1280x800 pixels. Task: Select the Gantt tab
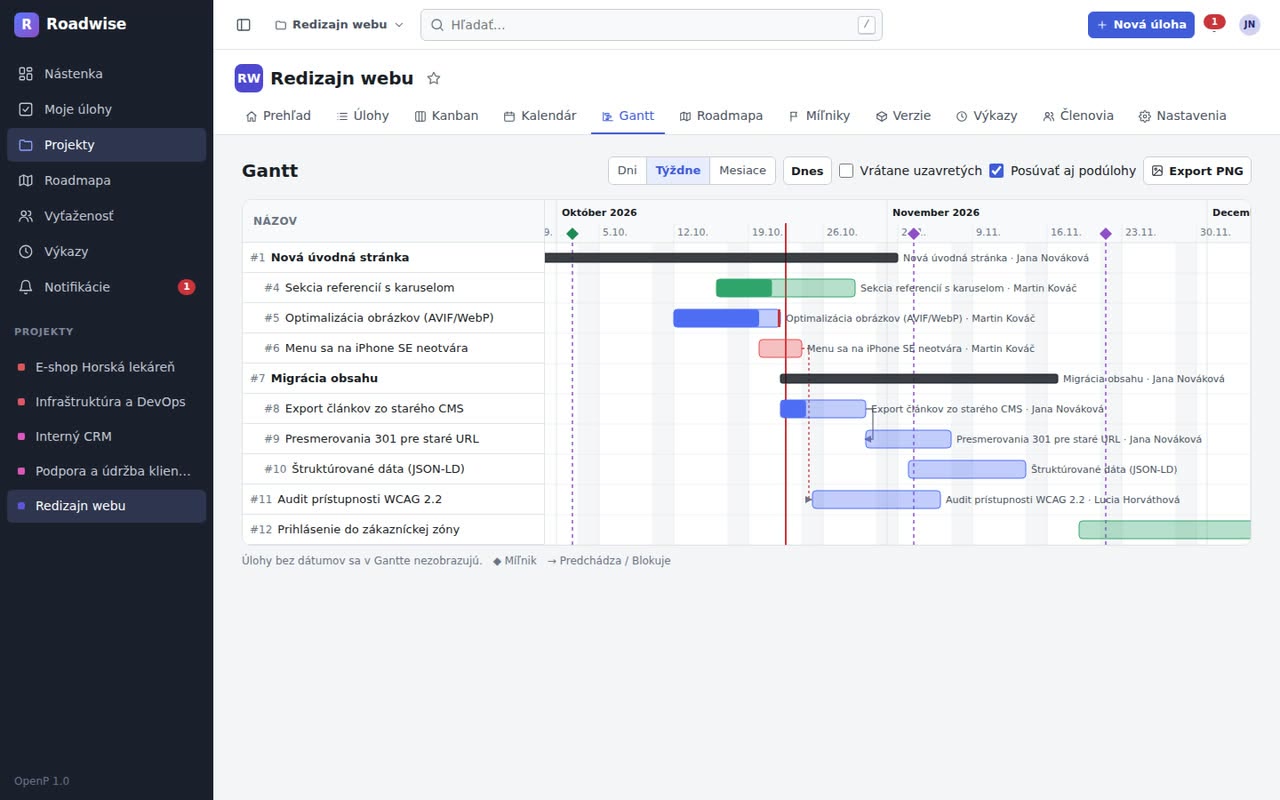coord(628,116)
